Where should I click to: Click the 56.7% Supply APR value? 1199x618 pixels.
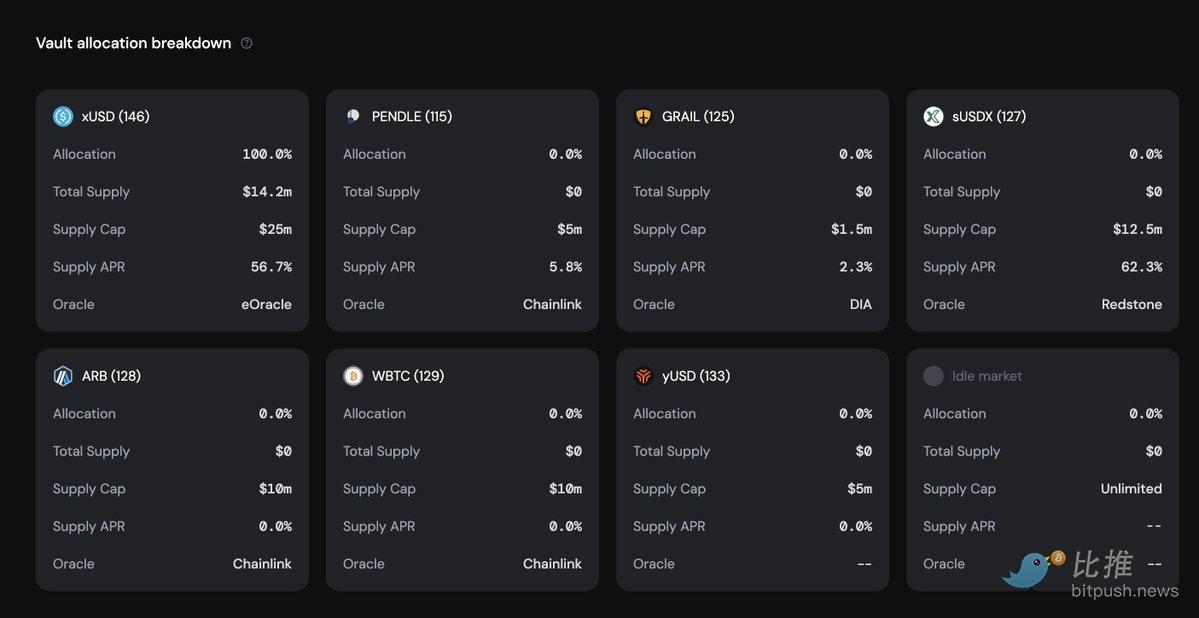pyautogui.click(x=271, y=267)
